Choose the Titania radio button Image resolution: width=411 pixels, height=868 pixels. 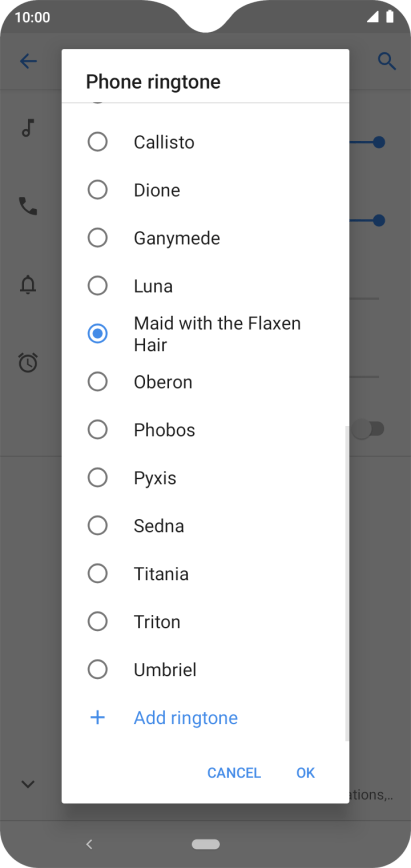[97, 574]
